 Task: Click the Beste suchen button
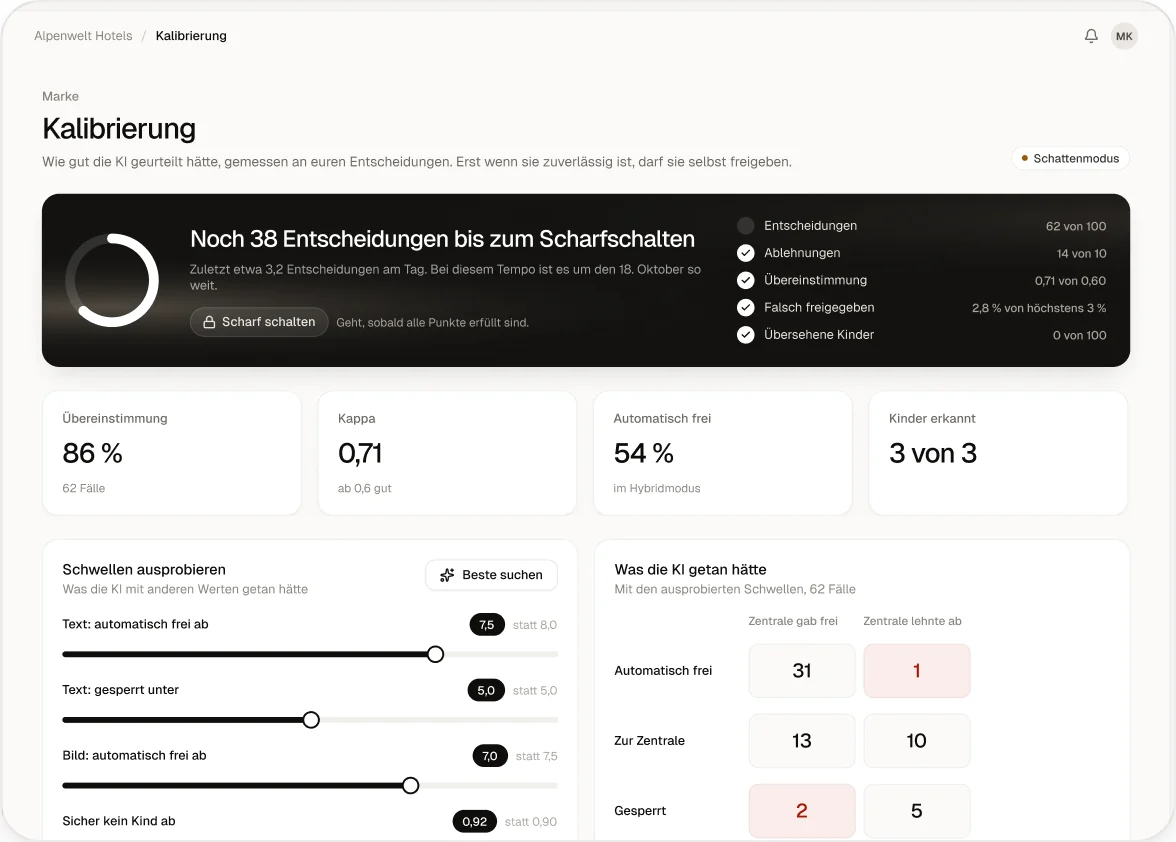[491, 575]
